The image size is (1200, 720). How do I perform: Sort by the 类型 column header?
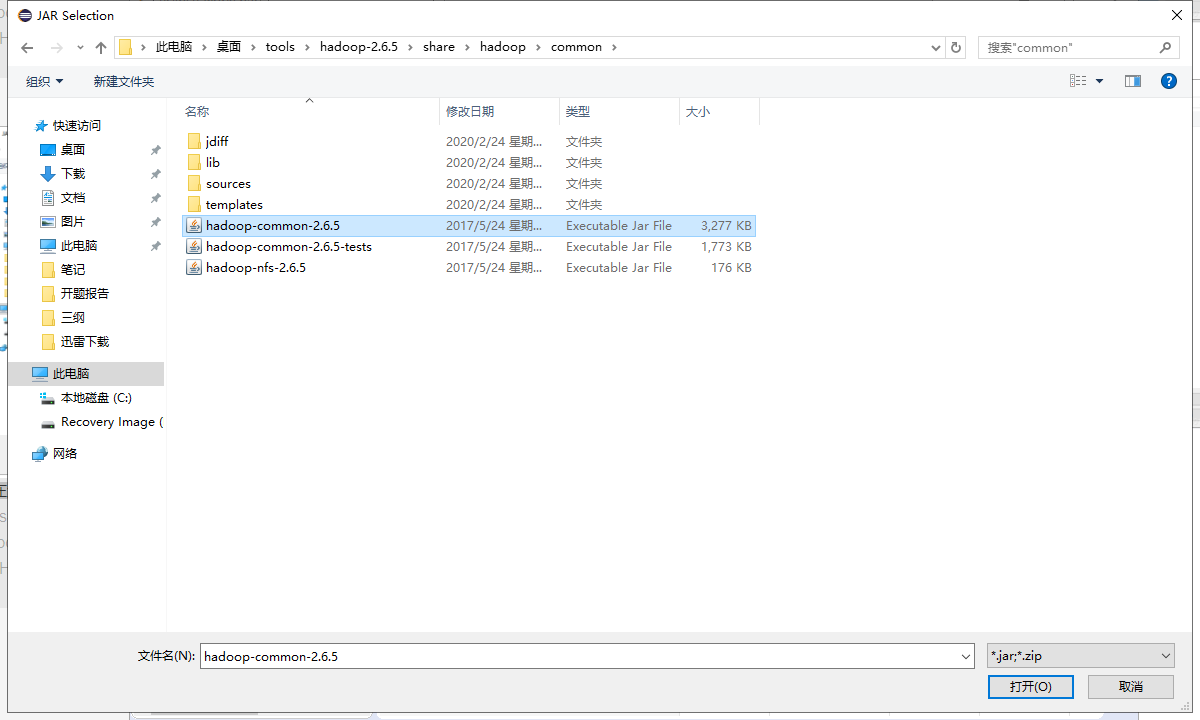coord(619,111)
